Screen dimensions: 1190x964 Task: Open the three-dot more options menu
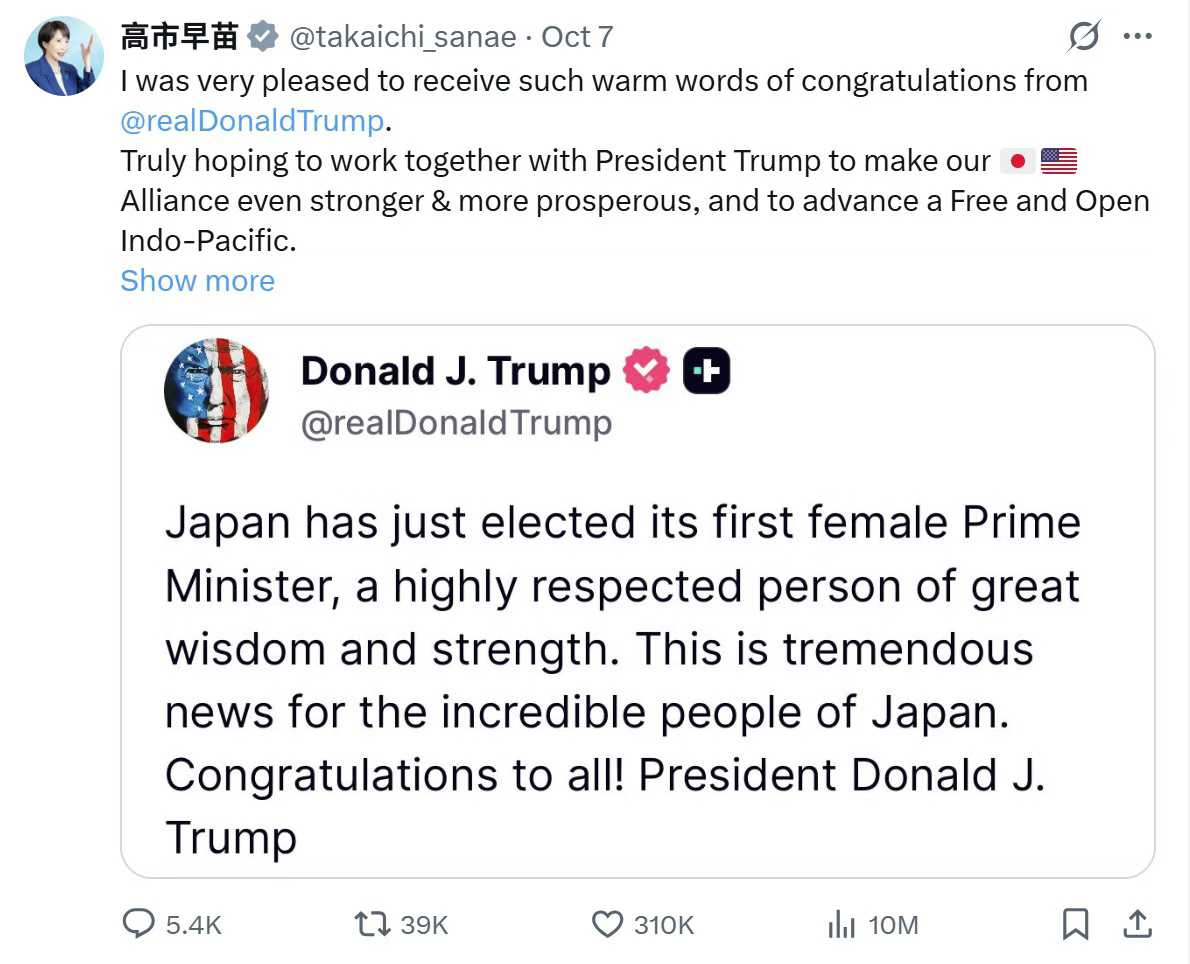pos(1138,37)
